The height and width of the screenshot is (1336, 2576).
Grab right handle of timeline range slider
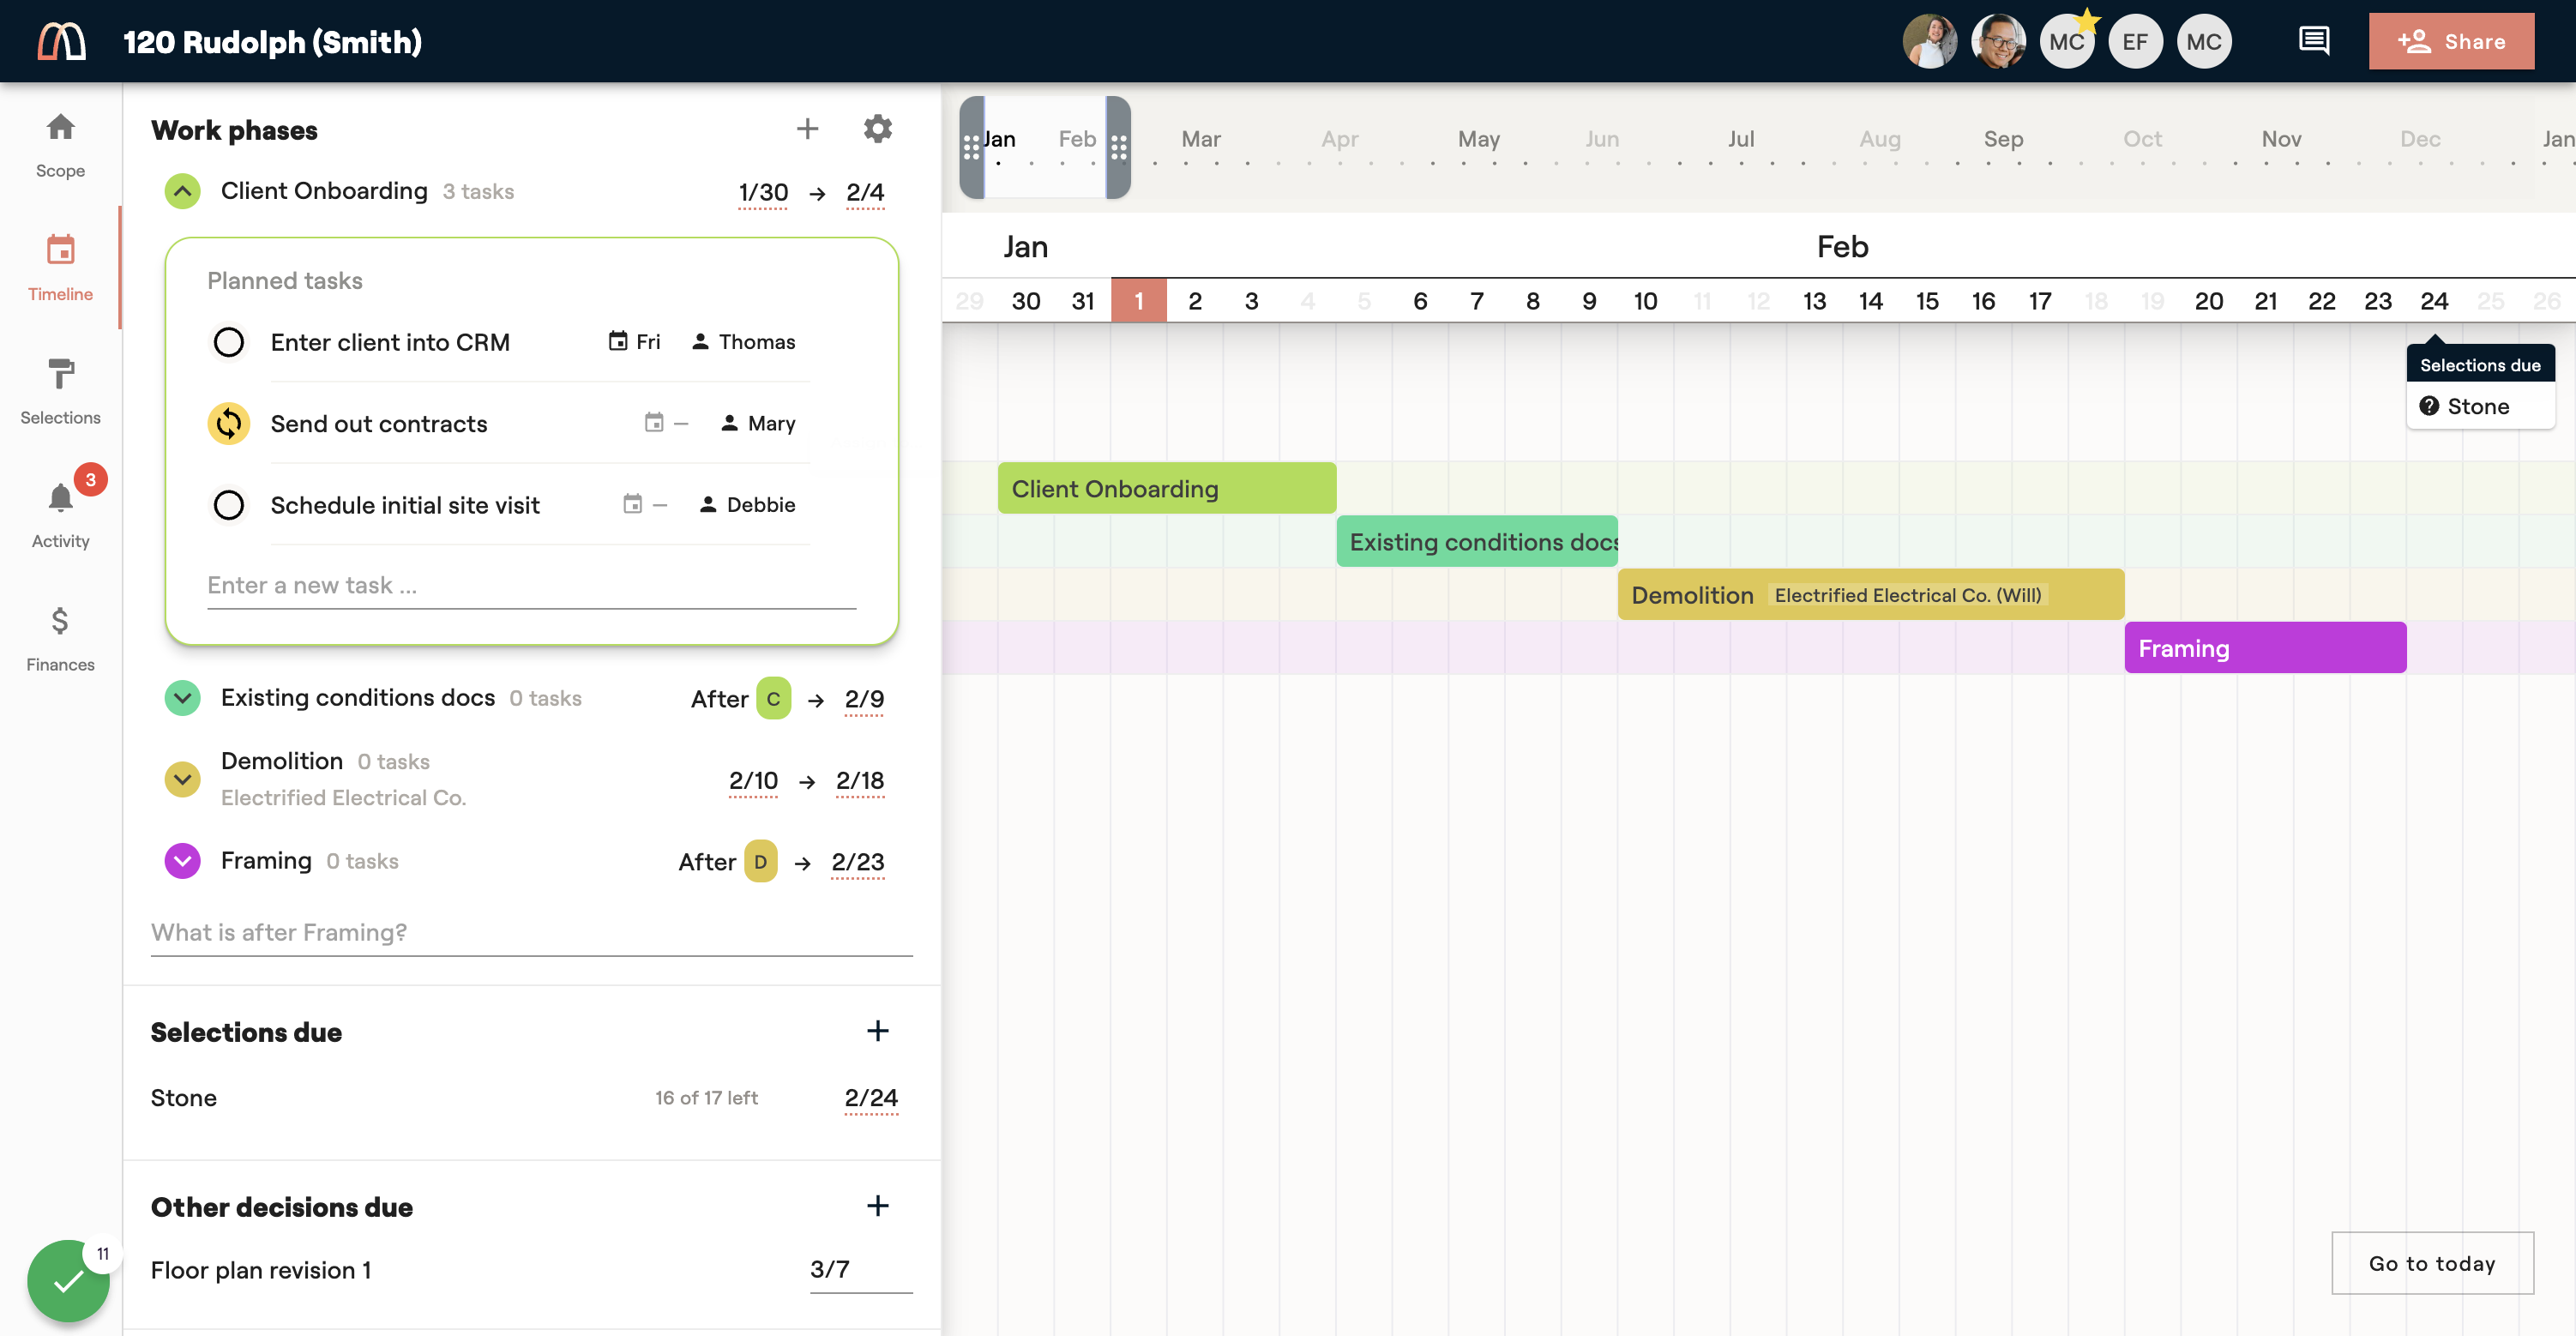coord(1118,148)
